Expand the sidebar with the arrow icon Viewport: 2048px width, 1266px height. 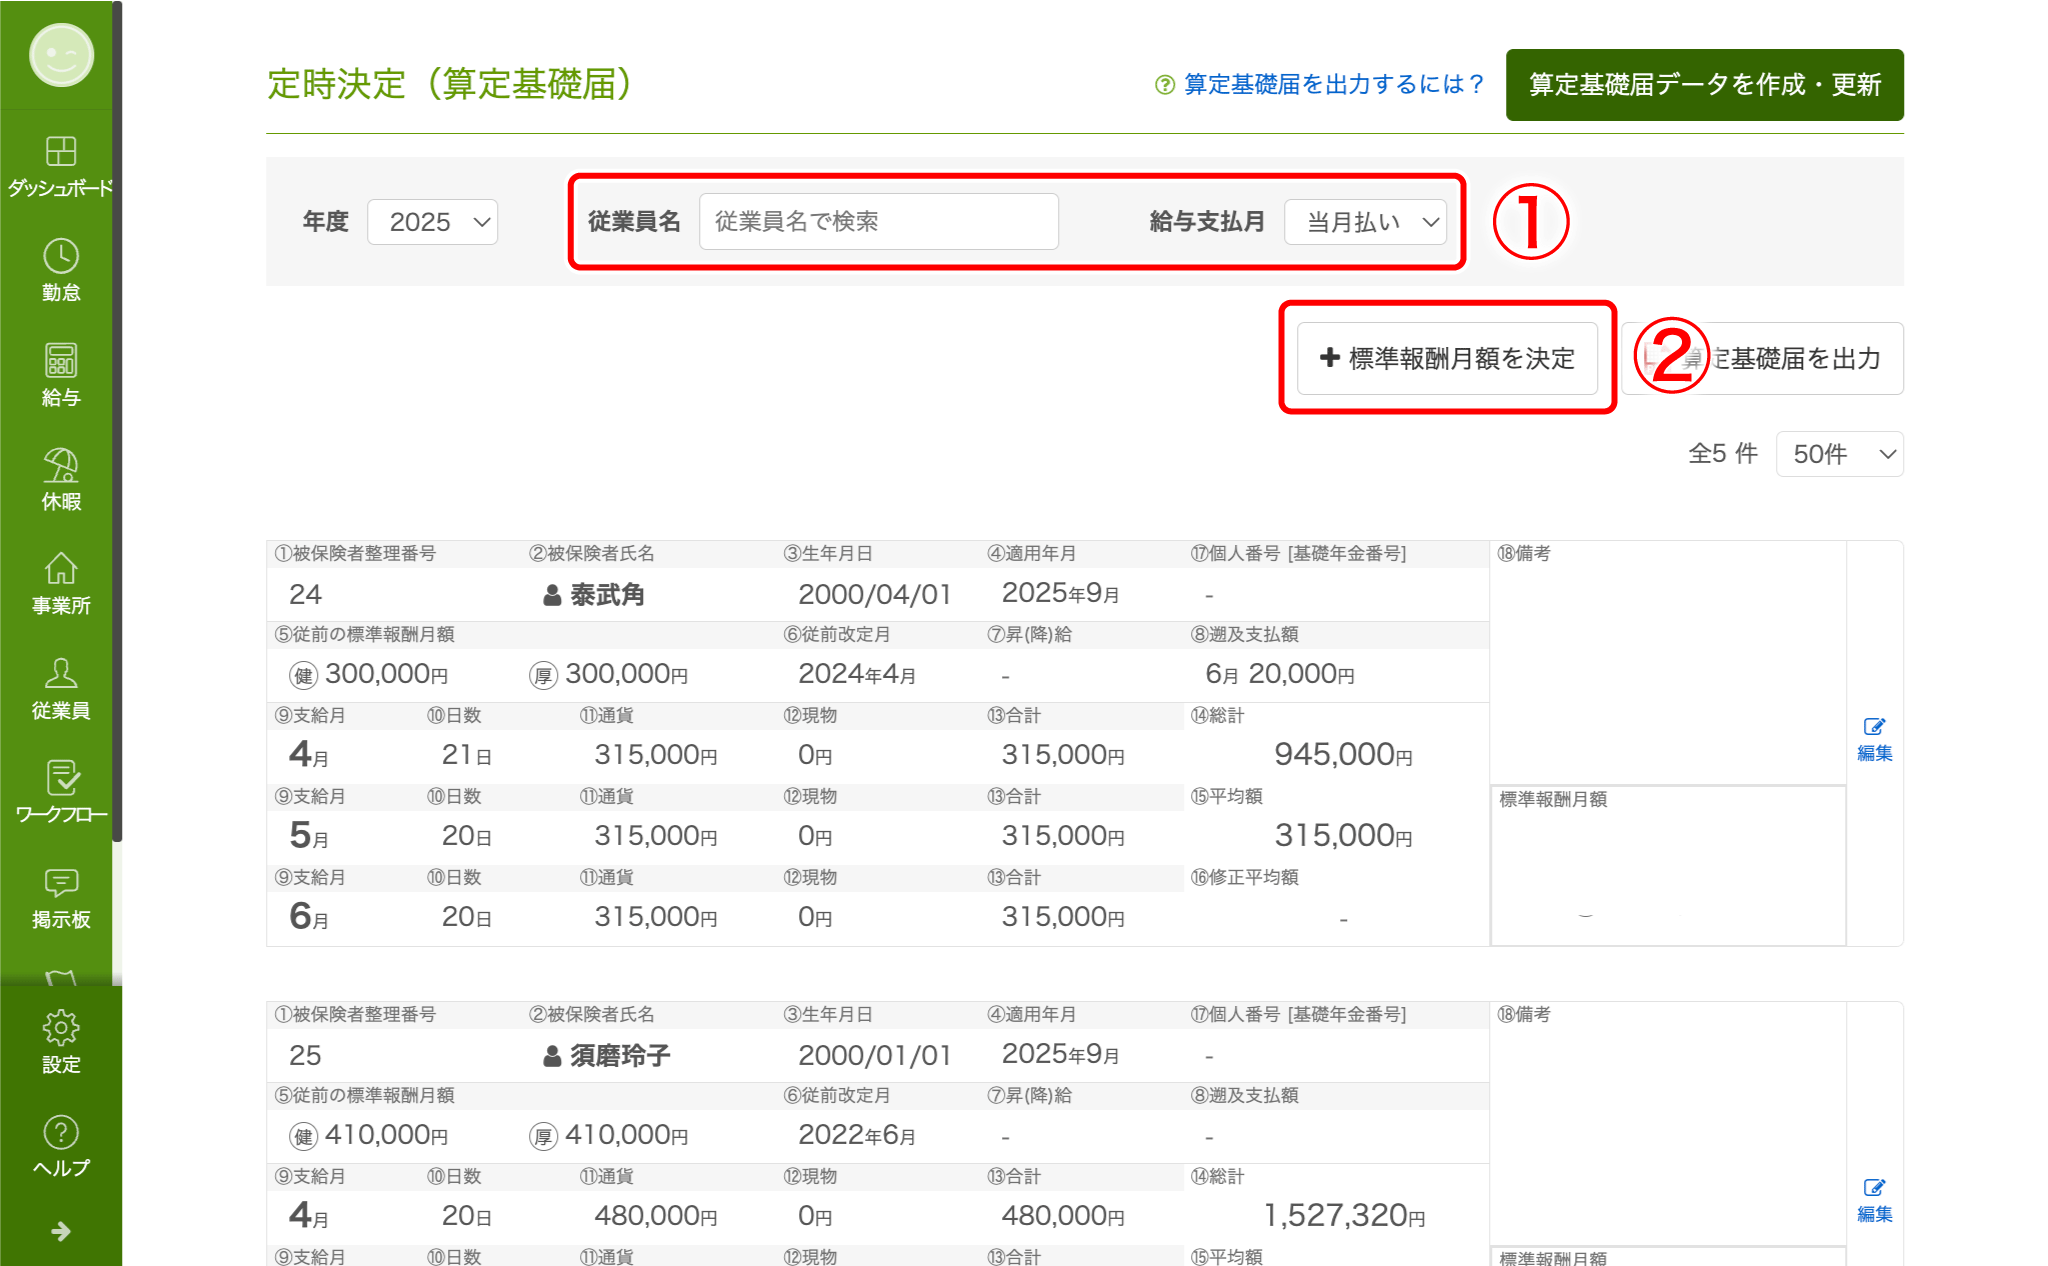(61, 1231)
